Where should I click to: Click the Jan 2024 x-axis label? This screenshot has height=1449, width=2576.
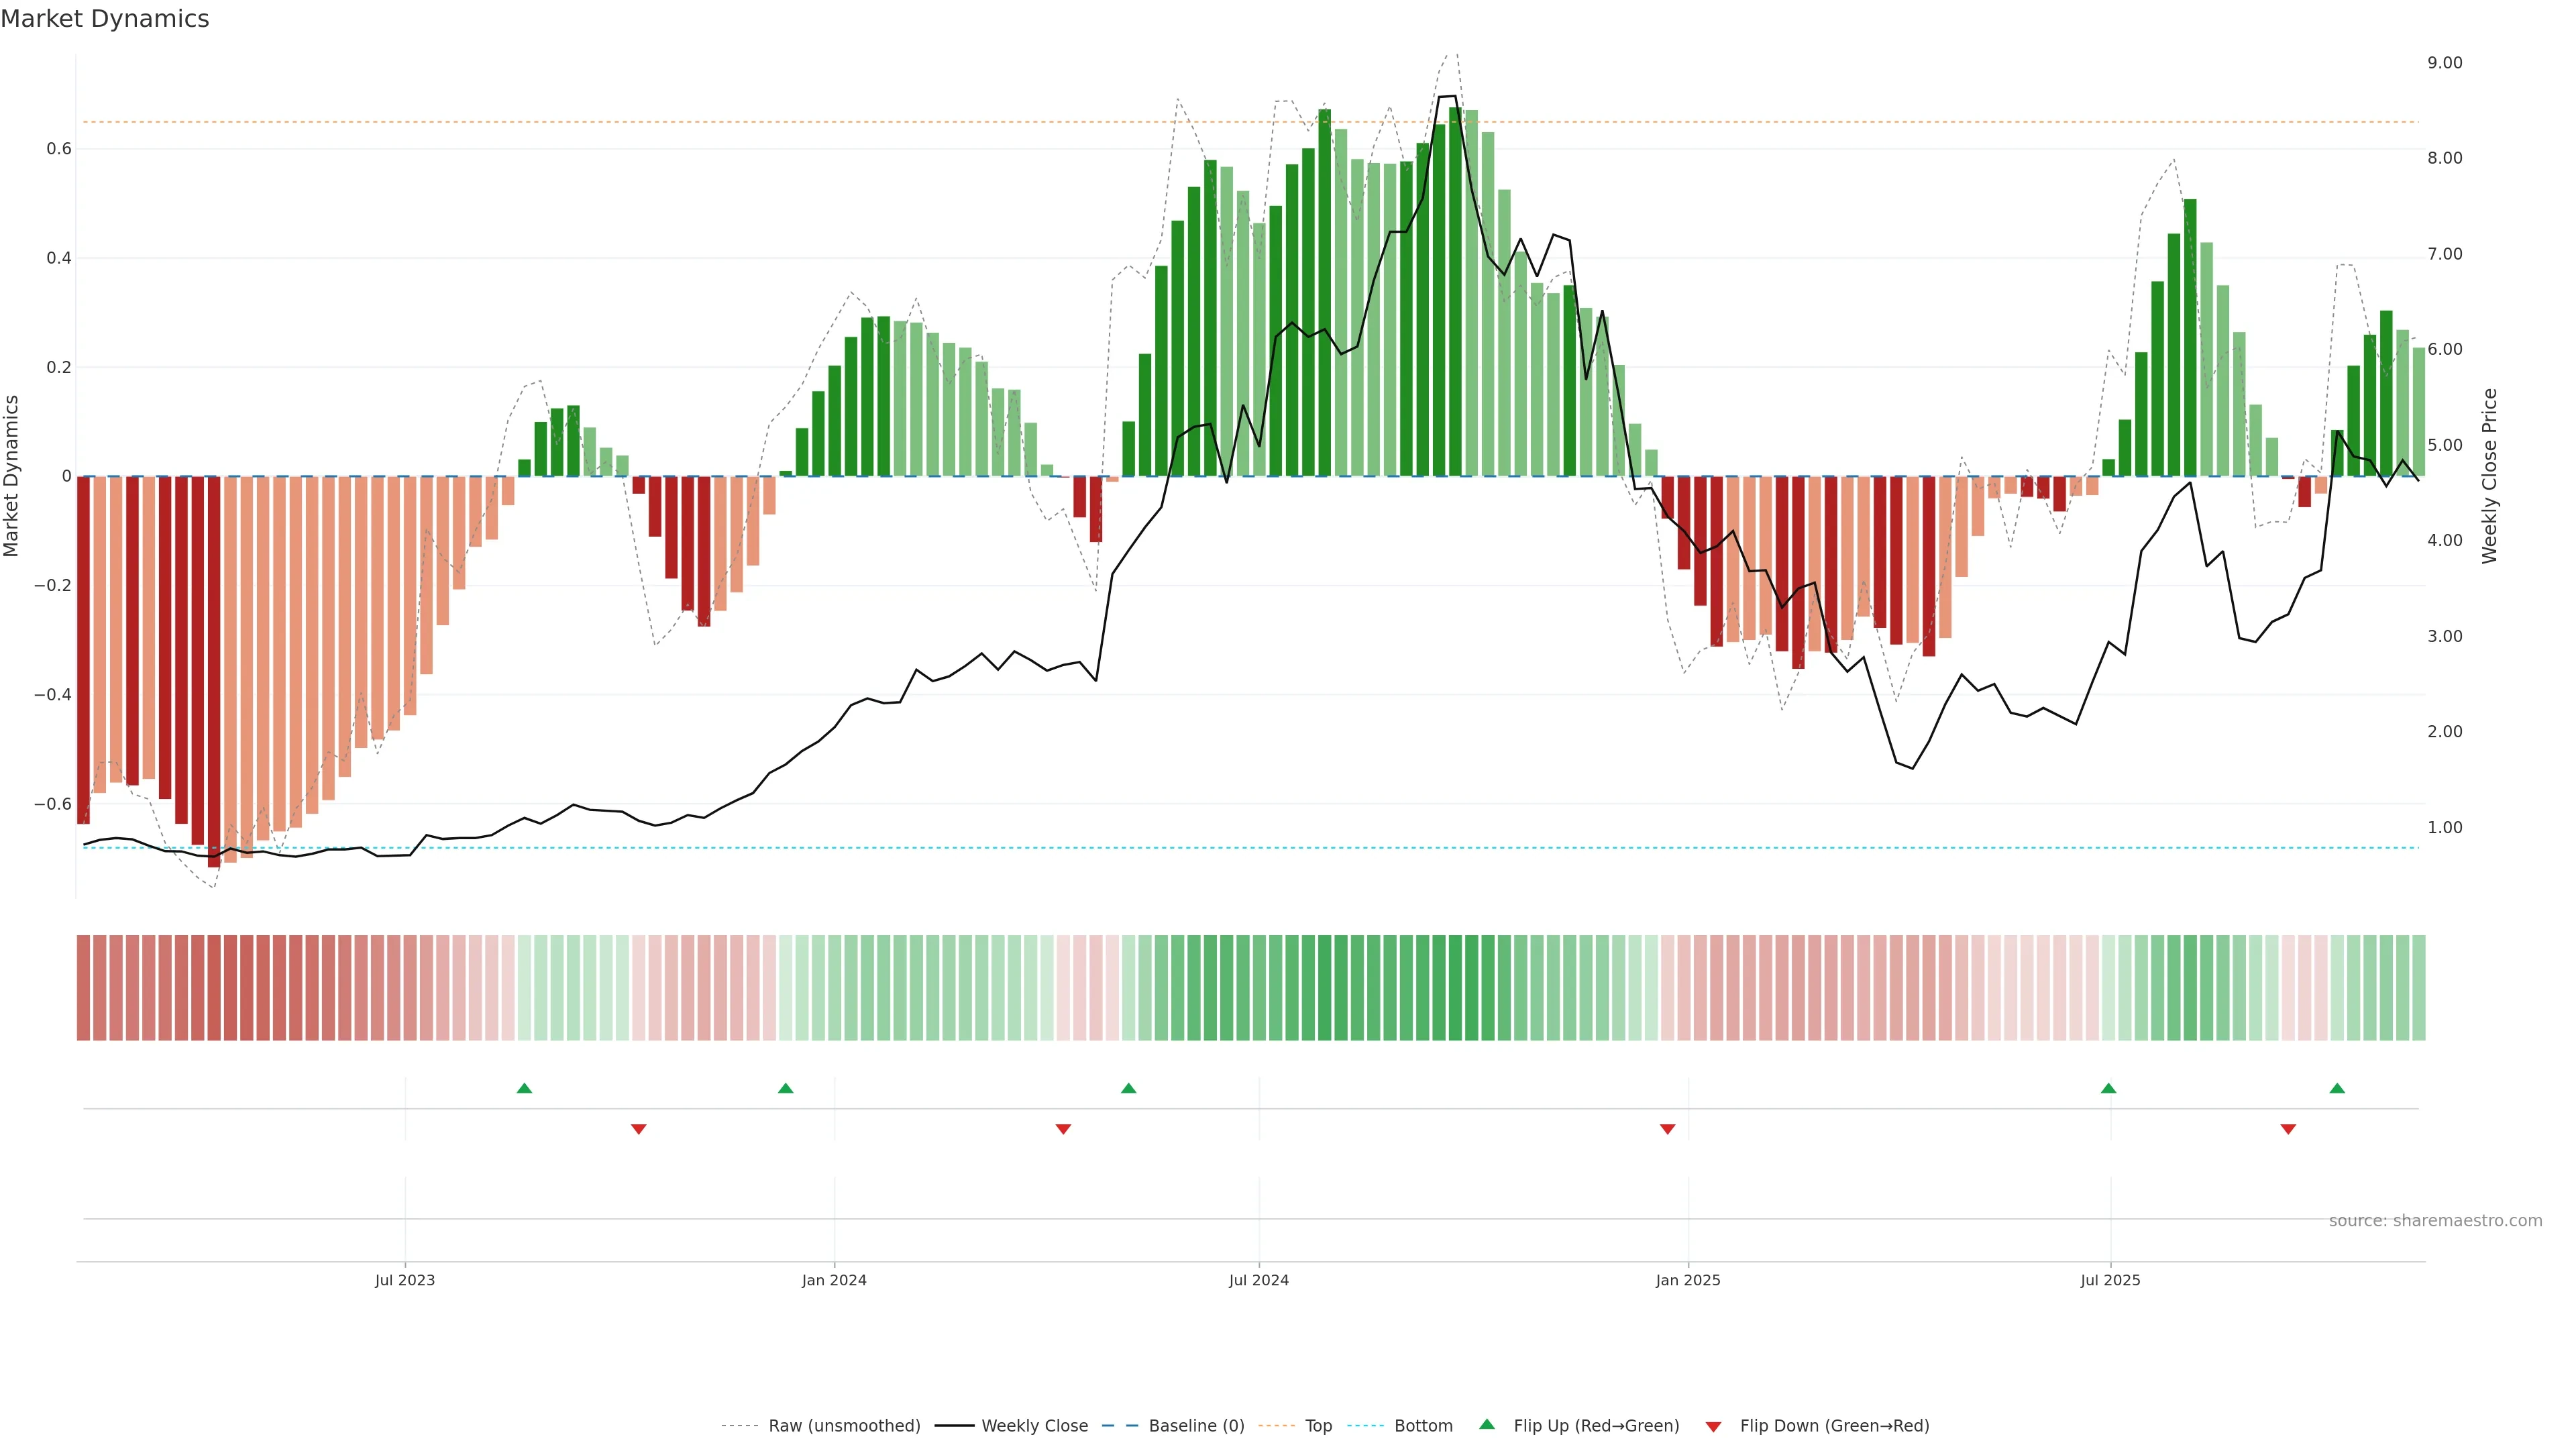pyautogui.click(x=834, y=1280)
